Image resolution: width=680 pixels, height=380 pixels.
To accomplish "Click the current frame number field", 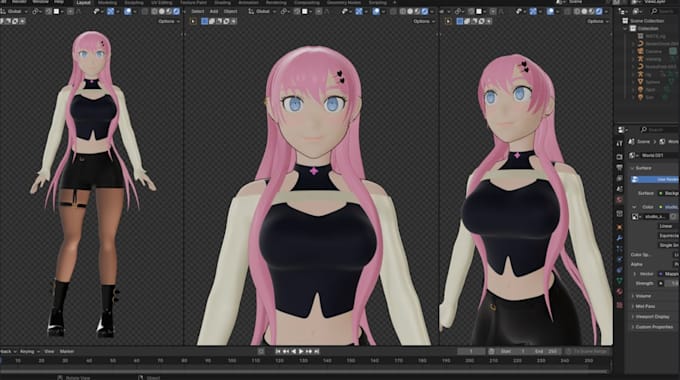I will point(471,351).
